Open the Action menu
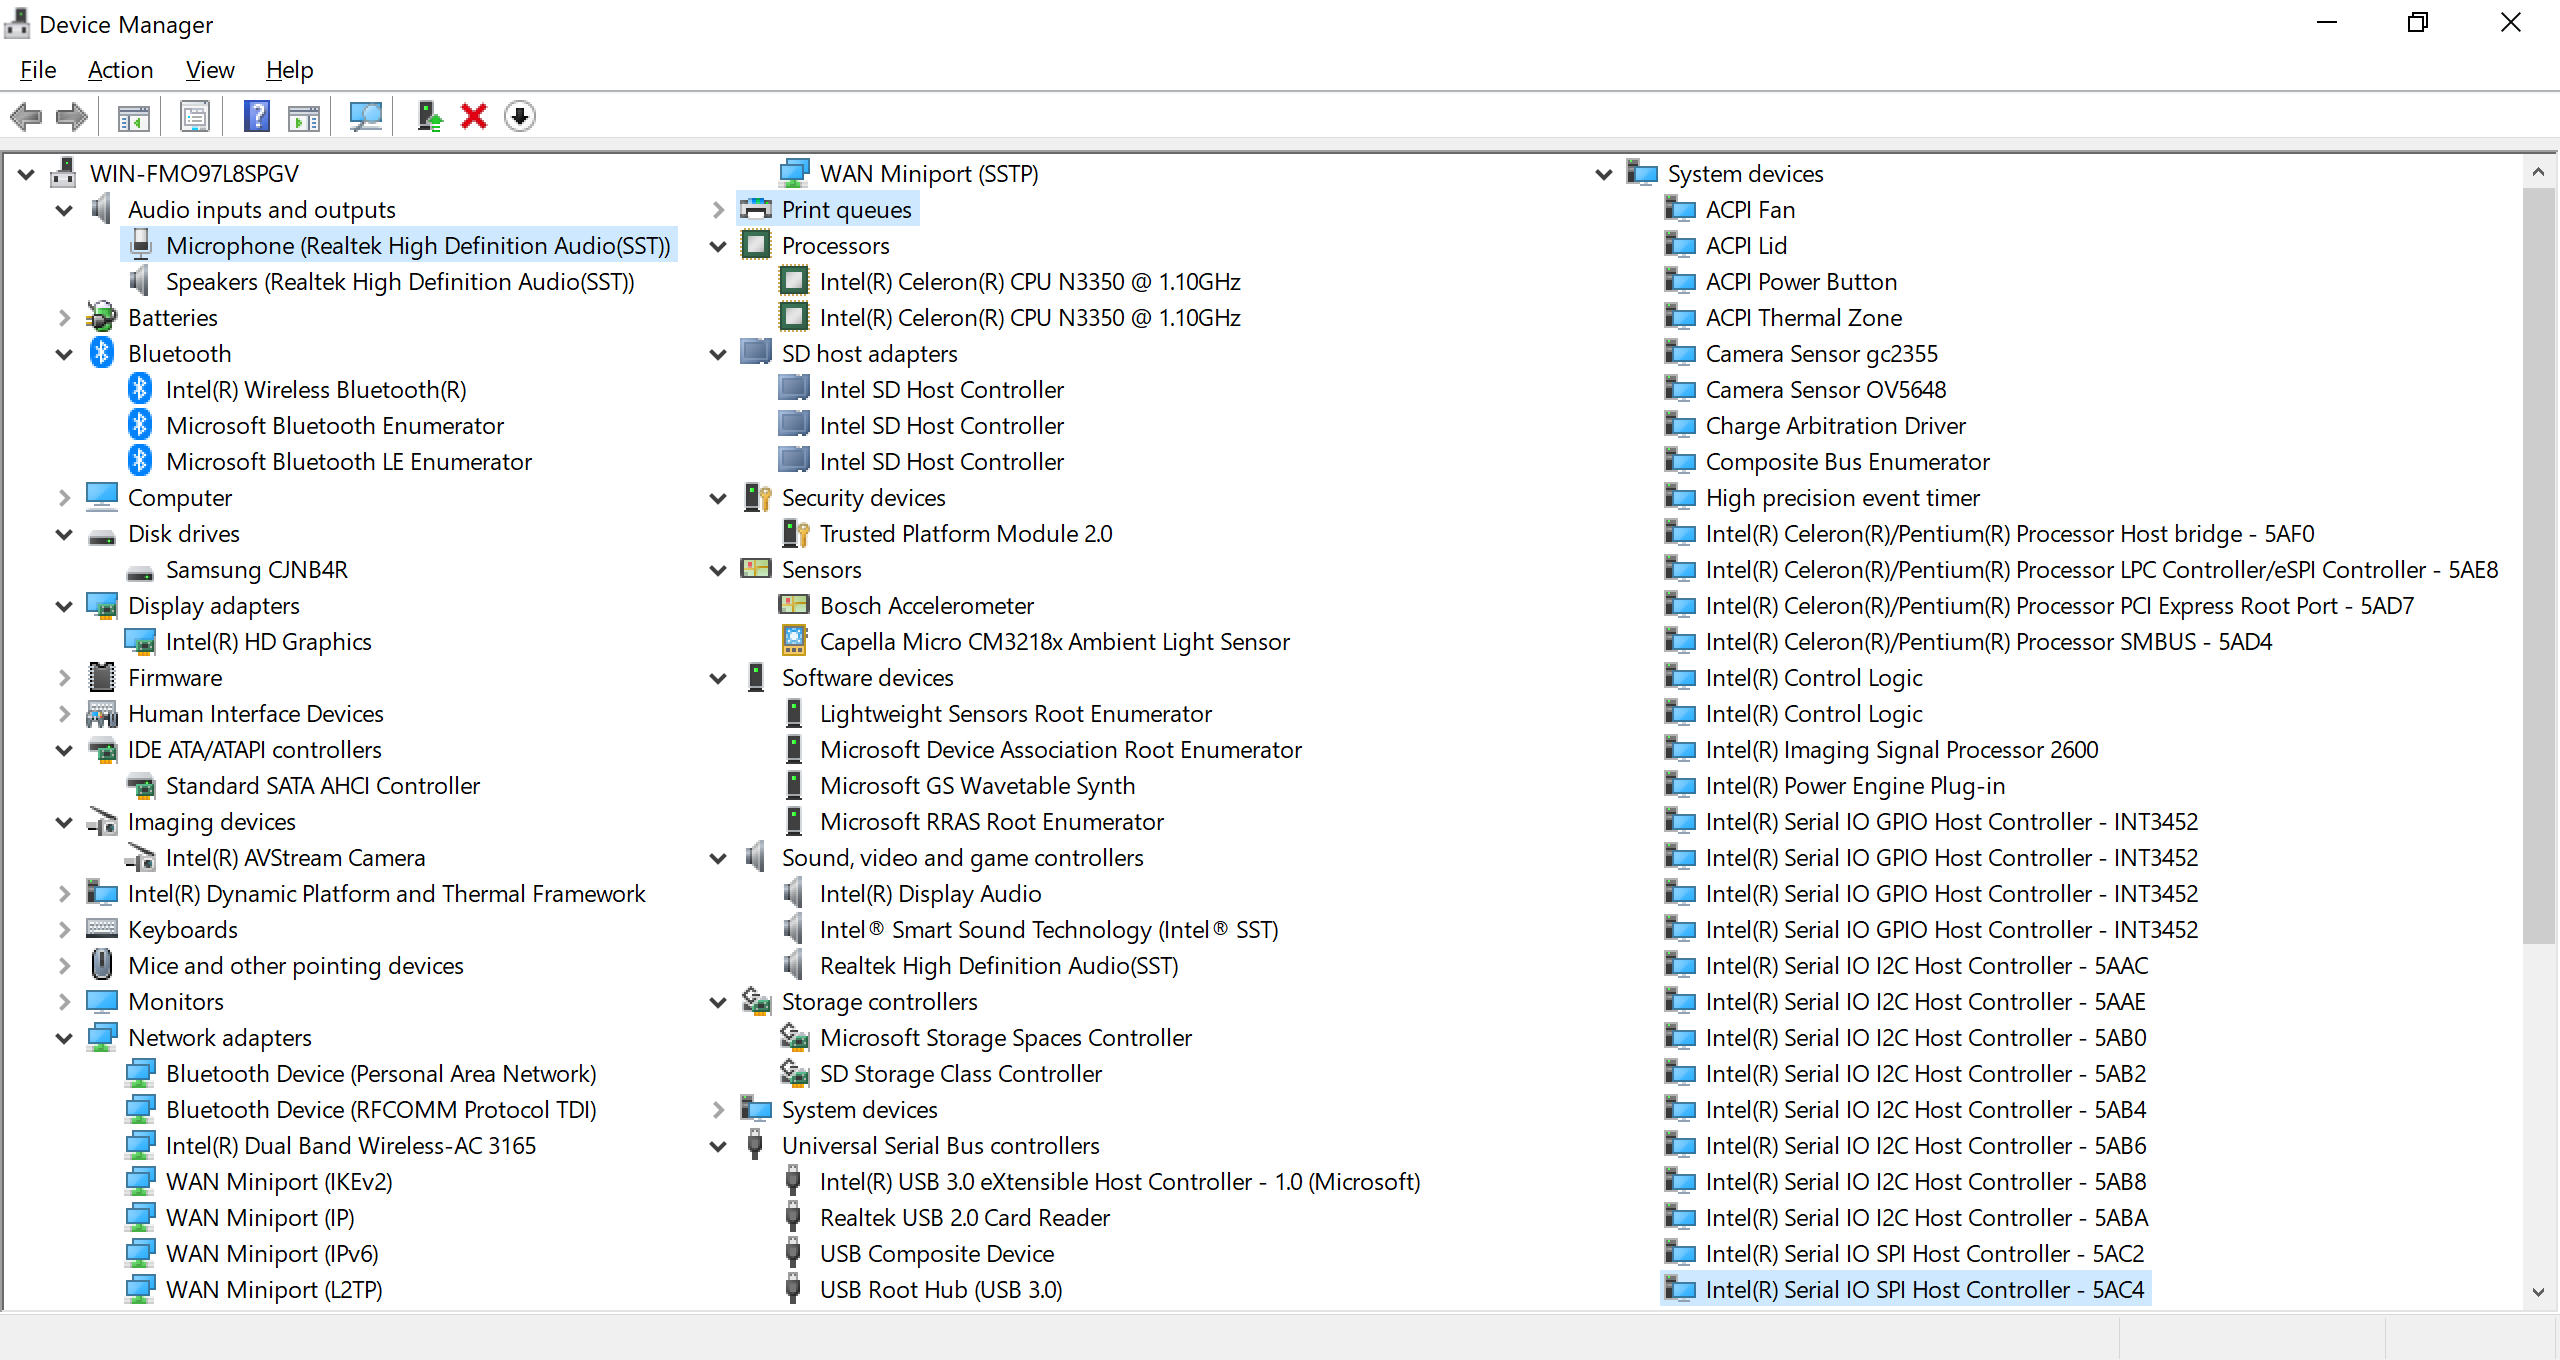The image size is (2560, 1360). coord(120,70)
